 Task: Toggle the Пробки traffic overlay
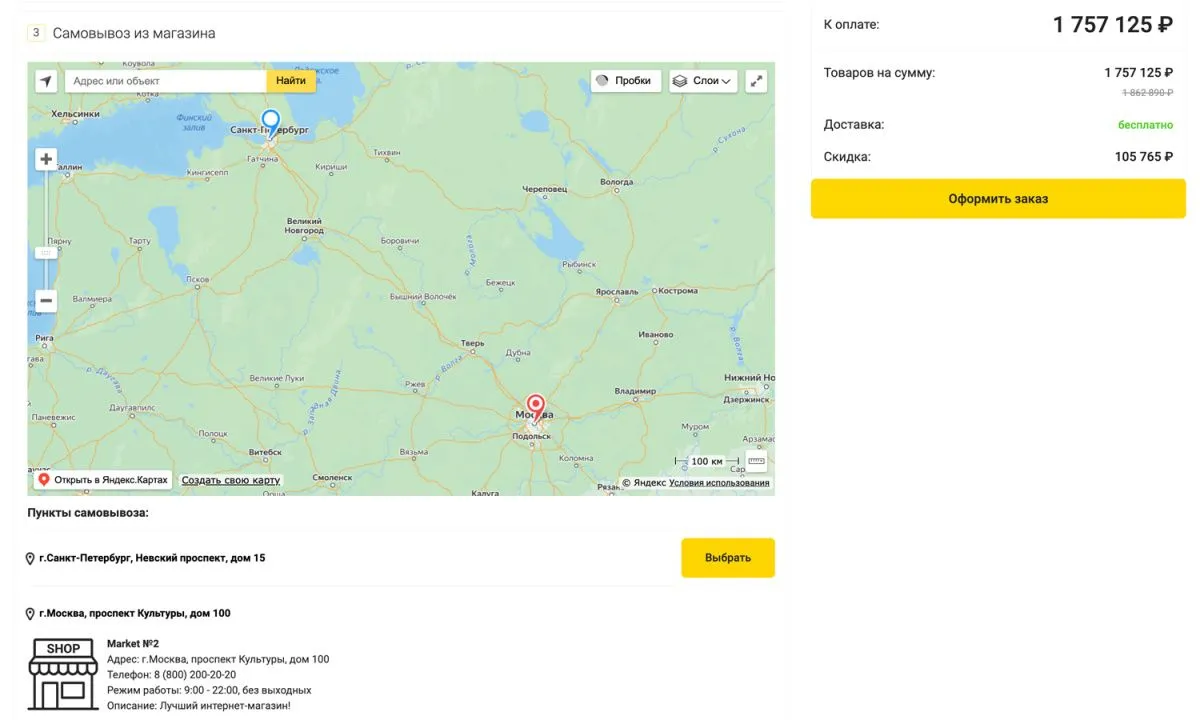(625, 80)
